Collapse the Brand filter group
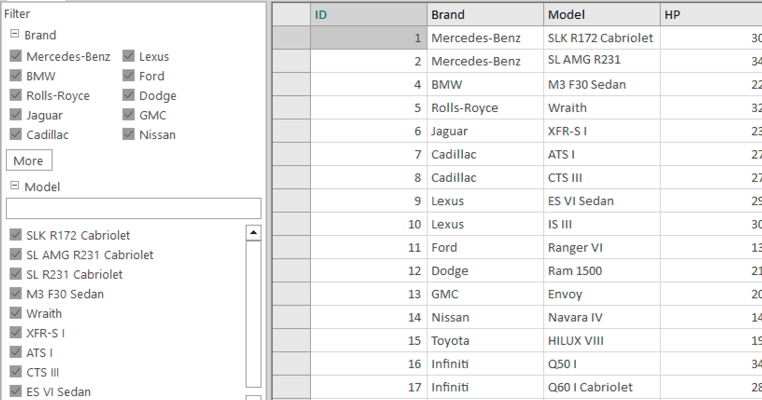 tap(15, 35)
